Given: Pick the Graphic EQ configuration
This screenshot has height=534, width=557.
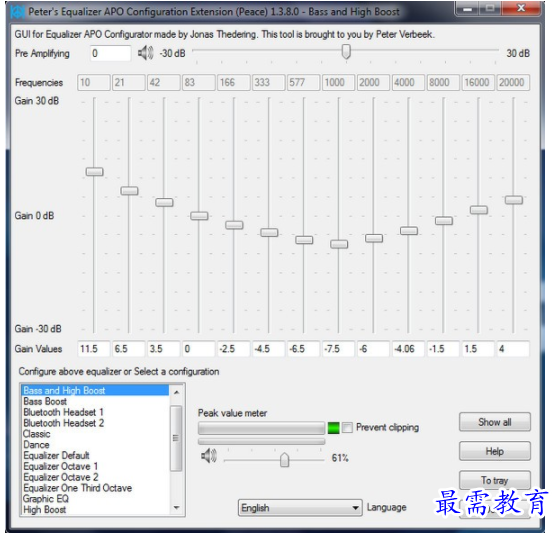Looking at the screenshot, I should (x=45, y=499).
